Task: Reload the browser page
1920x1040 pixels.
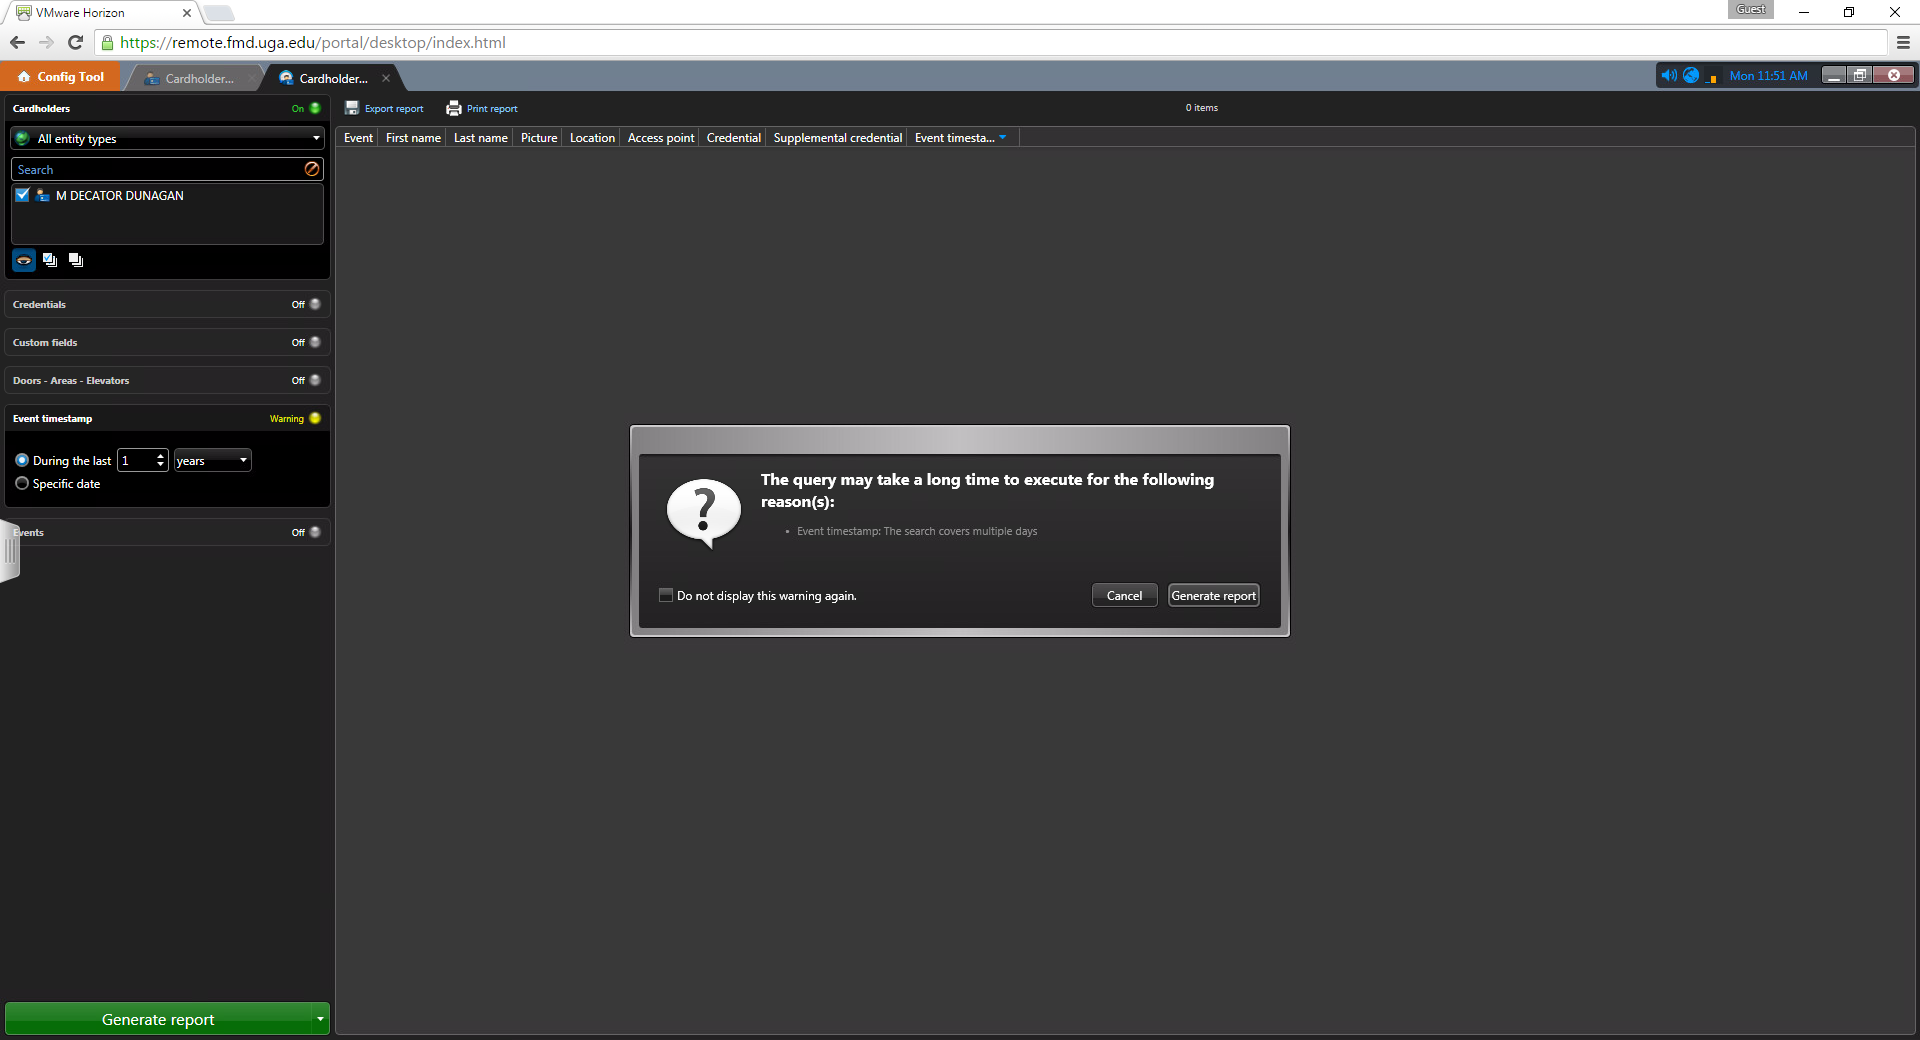Action: coord(75,42)
